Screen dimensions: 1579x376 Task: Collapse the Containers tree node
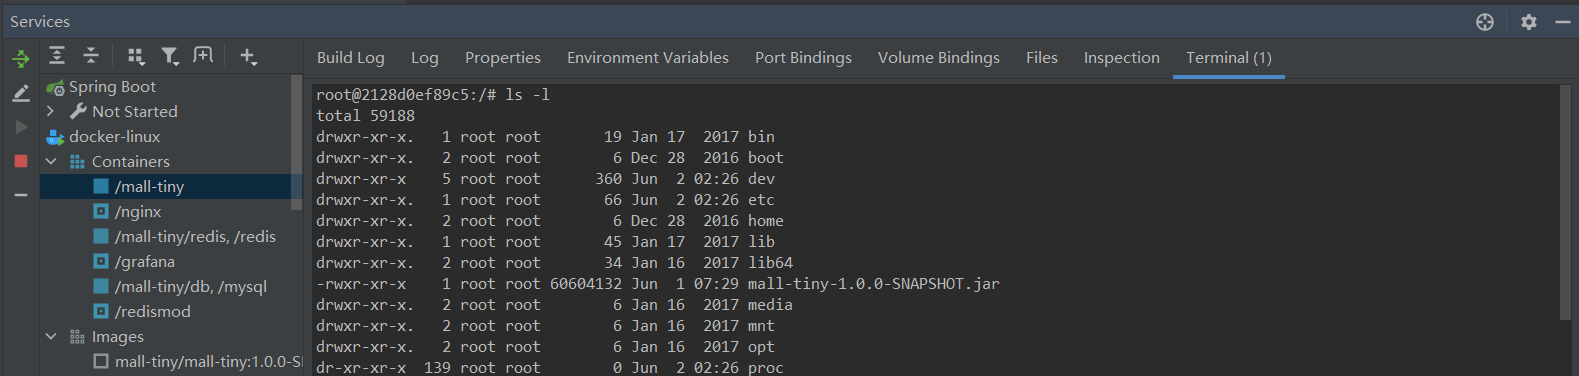[51, 161]
